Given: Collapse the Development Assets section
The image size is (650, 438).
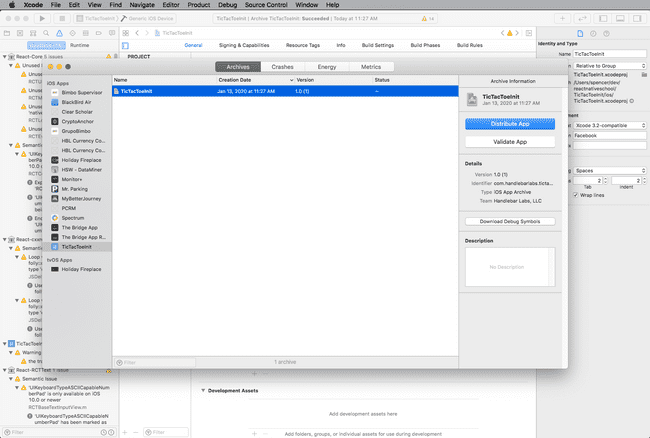Looking at the screenshot, I should click(203, 390).
